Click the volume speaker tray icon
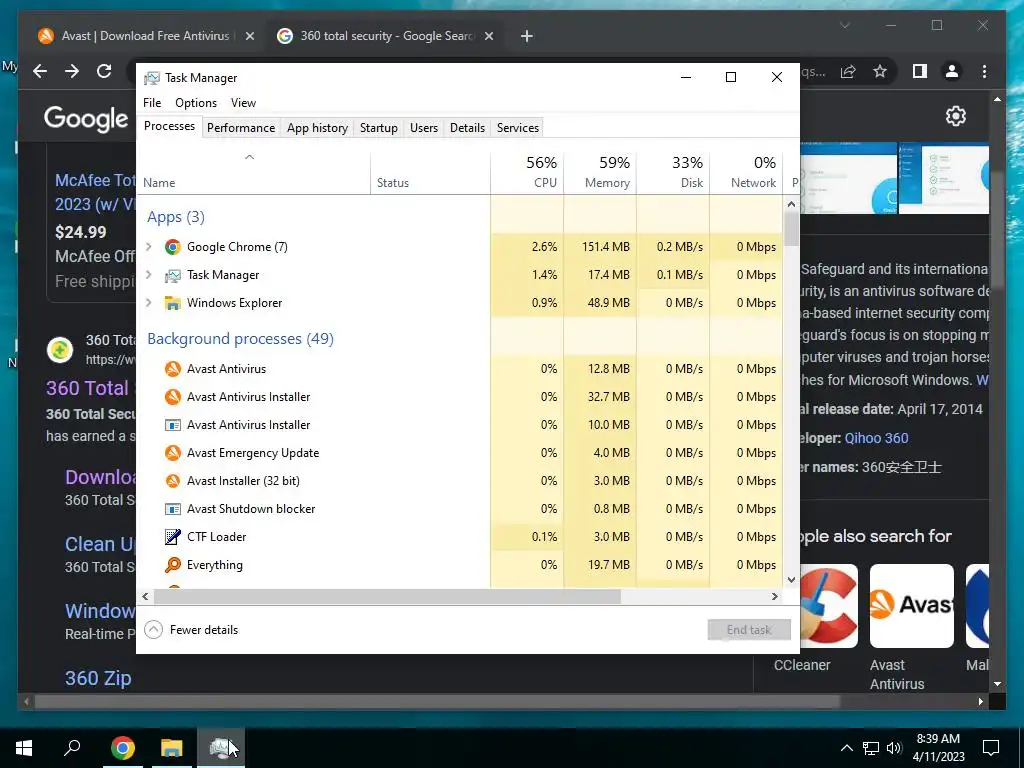The width and height of the screenshot is (1024, 768). click(894, 748)
